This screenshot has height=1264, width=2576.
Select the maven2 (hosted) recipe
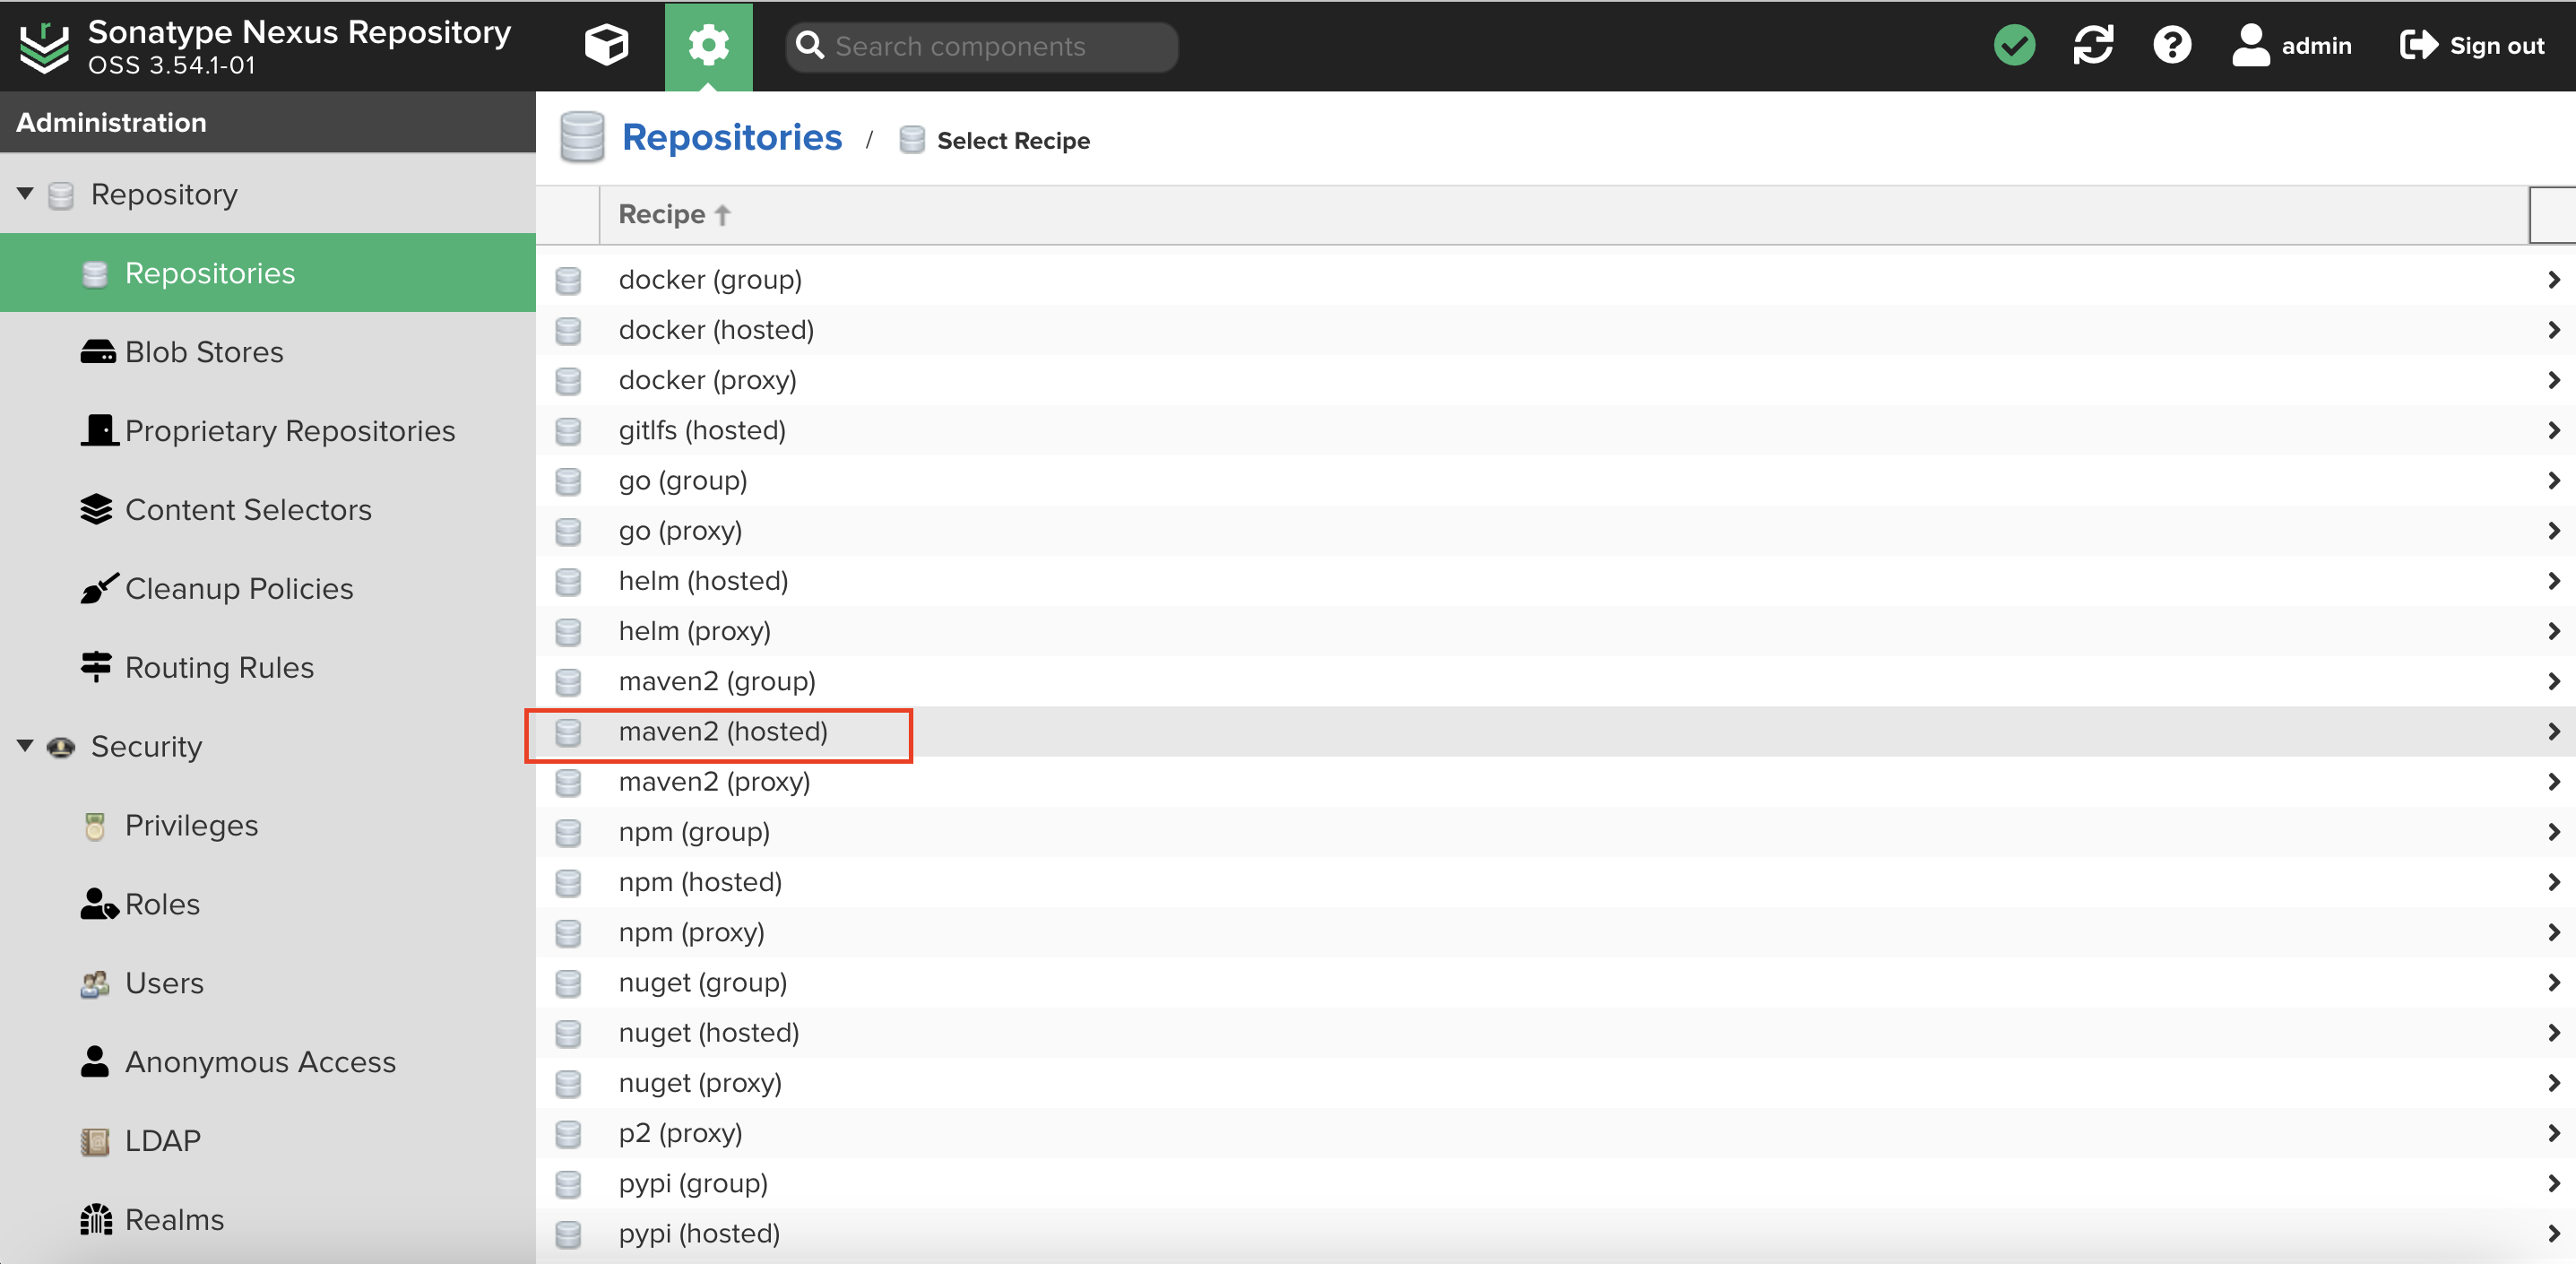(x=1556, y=732)
